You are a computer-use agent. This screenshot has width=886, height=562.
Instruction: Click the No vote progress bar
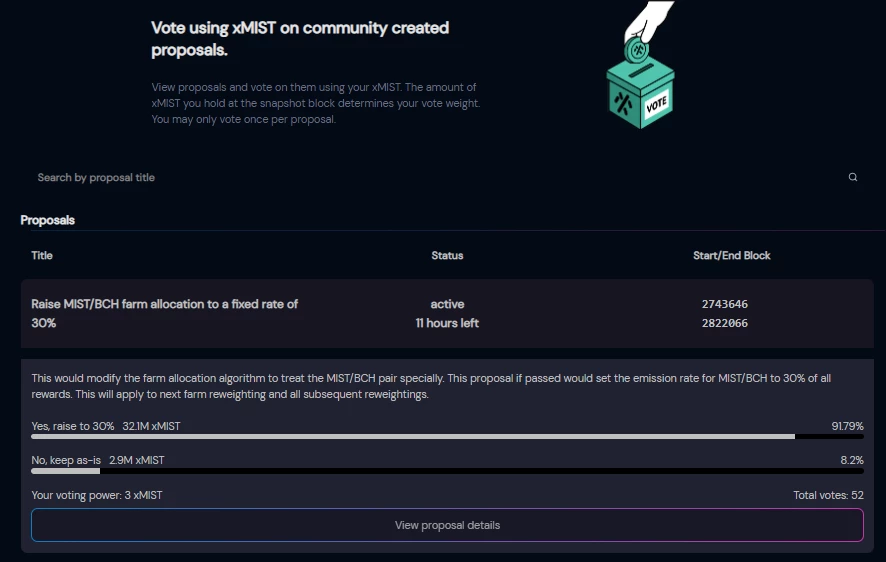[447, 470]
